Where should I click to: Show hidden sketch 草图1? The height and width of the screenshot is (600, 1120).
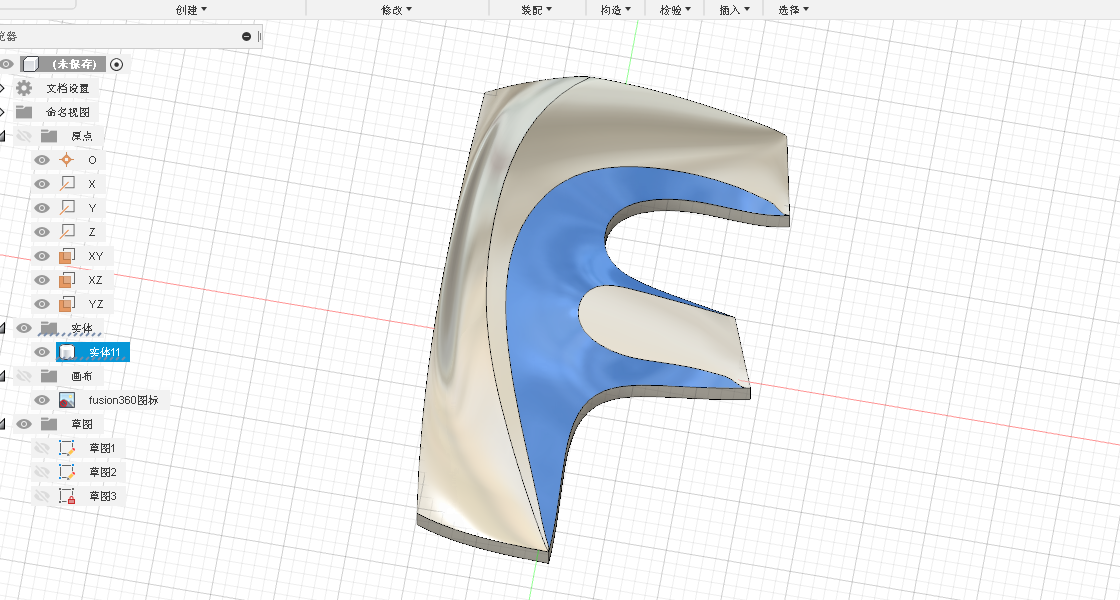[x=42, y=449]
